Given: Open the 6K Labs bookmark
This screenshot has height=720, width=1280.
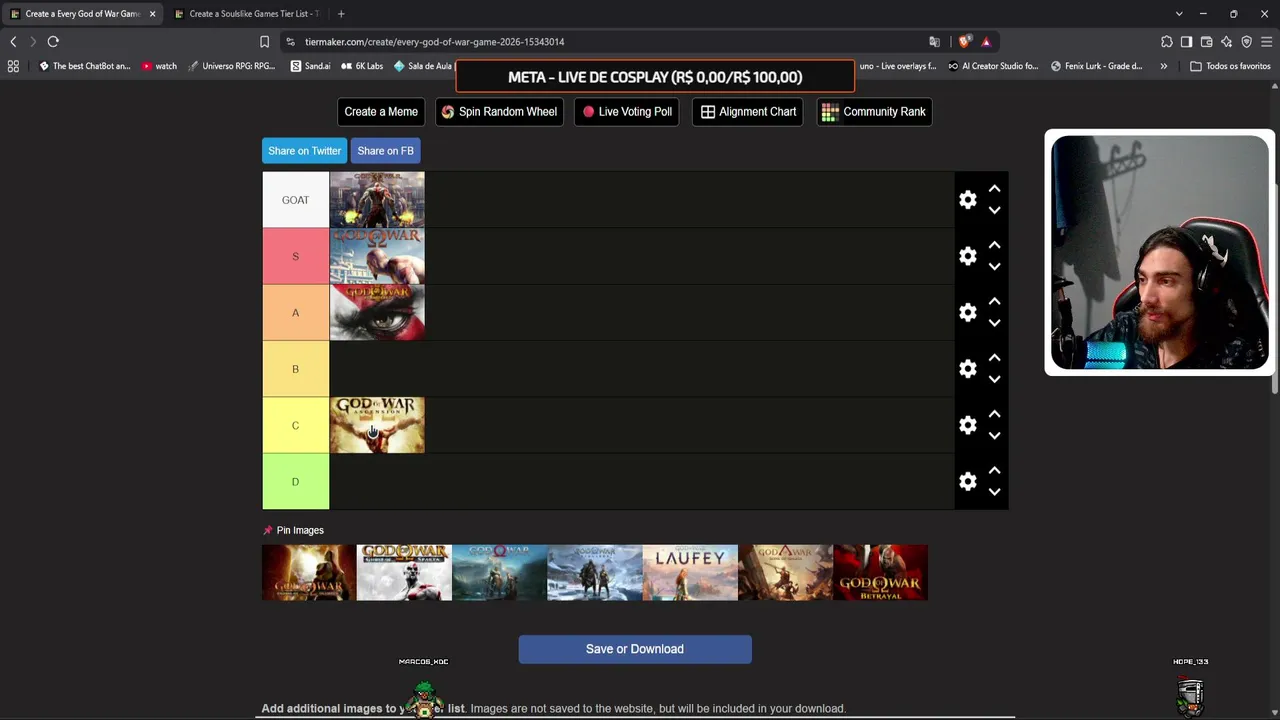Looking at the screenshot, I should (362, 66).
